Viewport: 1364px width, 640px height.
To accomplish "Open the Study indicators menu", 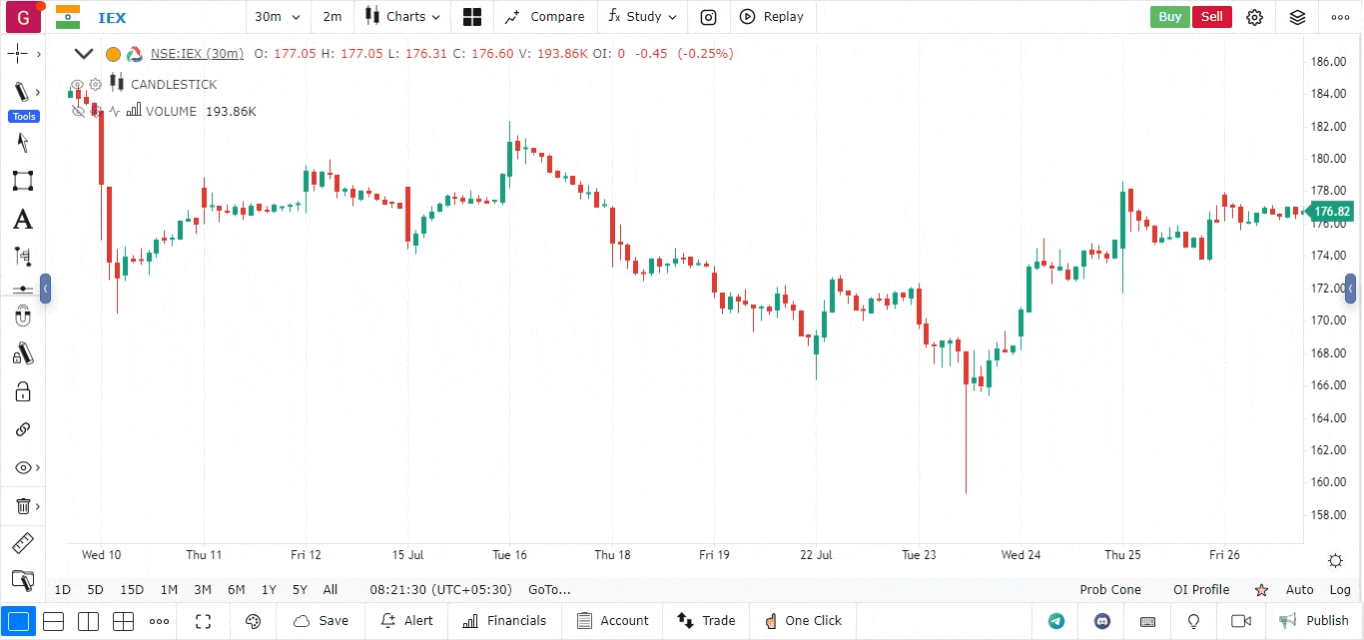I will pyautogui.click(x=643, y=17).
